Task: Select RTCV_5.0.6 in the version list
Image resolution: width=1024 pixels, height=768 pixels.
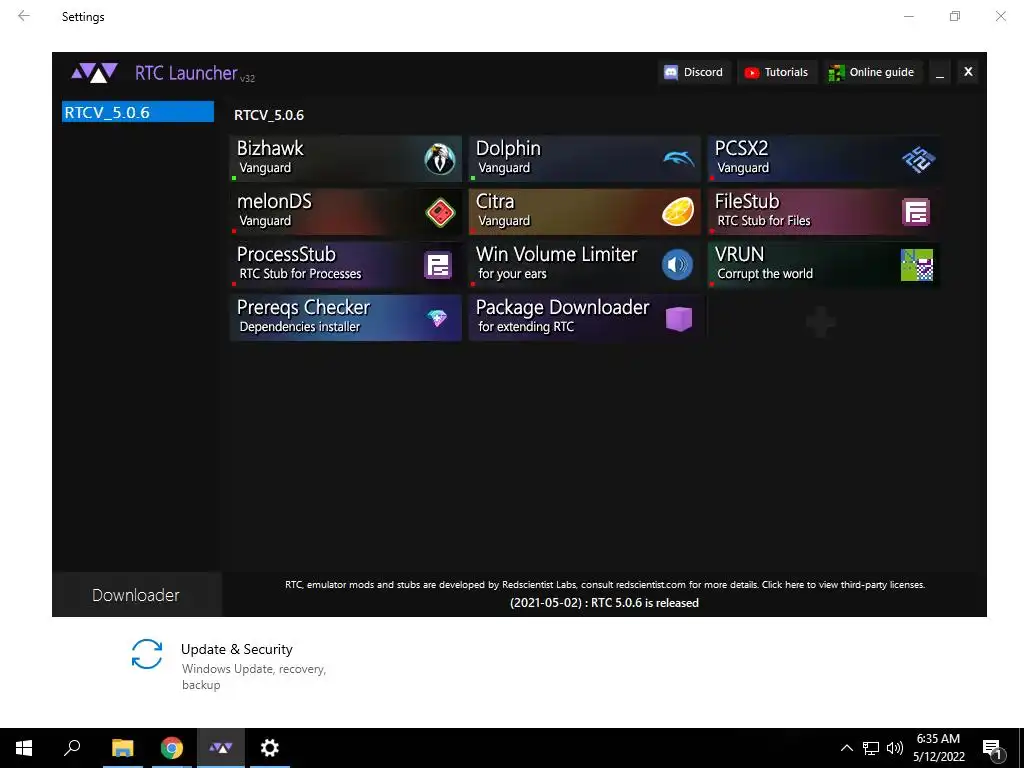Action: pos(138,112)
